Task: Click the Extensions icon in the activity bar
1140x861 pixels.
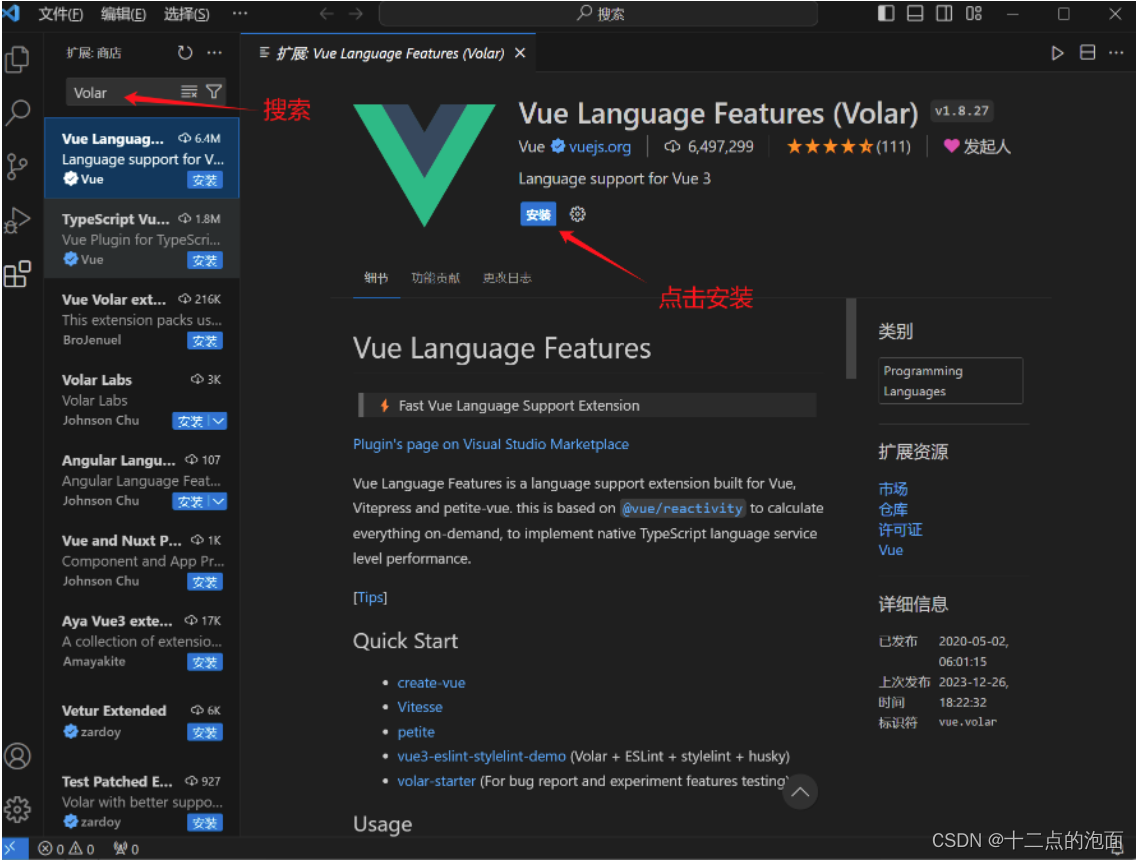Action: point(18,274)
